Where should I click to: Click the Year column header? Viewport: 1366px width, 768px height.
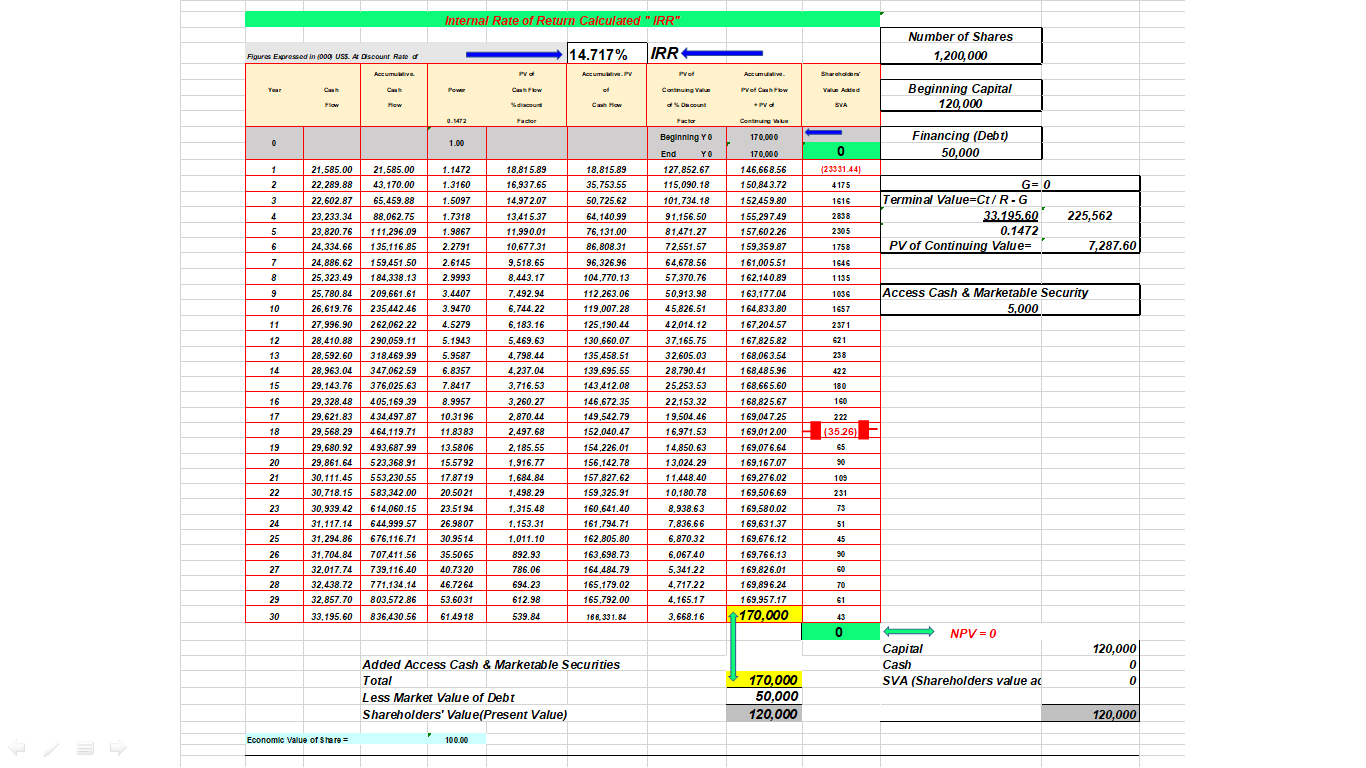pyautogui.click(x=275, y=90)
